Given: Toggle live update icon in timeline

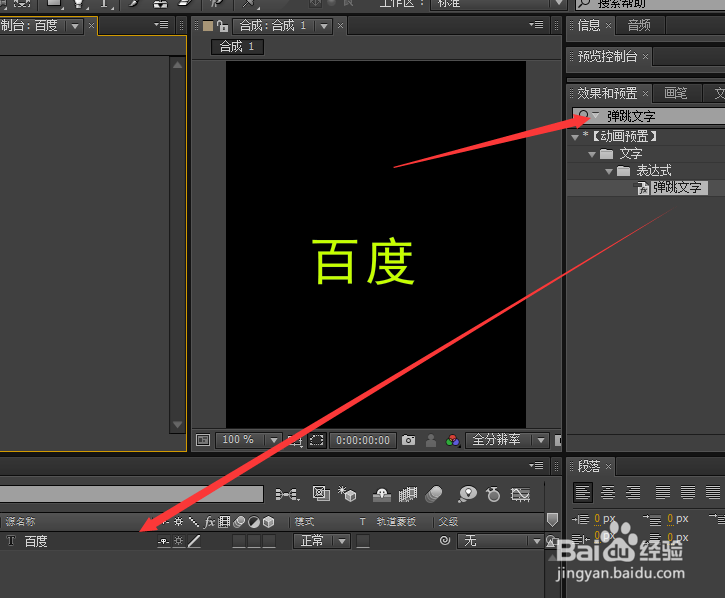Looking at the screenshot, I should (321, 494).
